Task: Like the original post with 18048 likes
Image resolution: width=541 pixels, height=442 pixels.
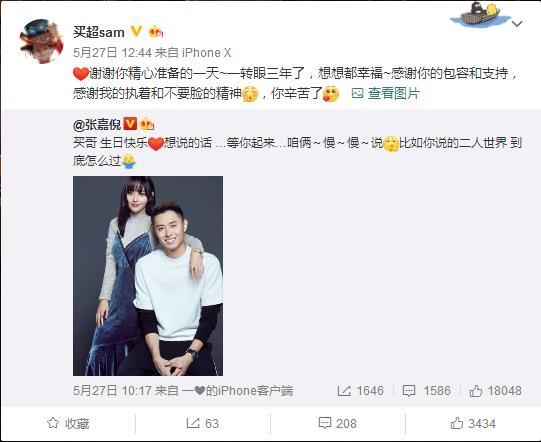Action: pos(495,391)
